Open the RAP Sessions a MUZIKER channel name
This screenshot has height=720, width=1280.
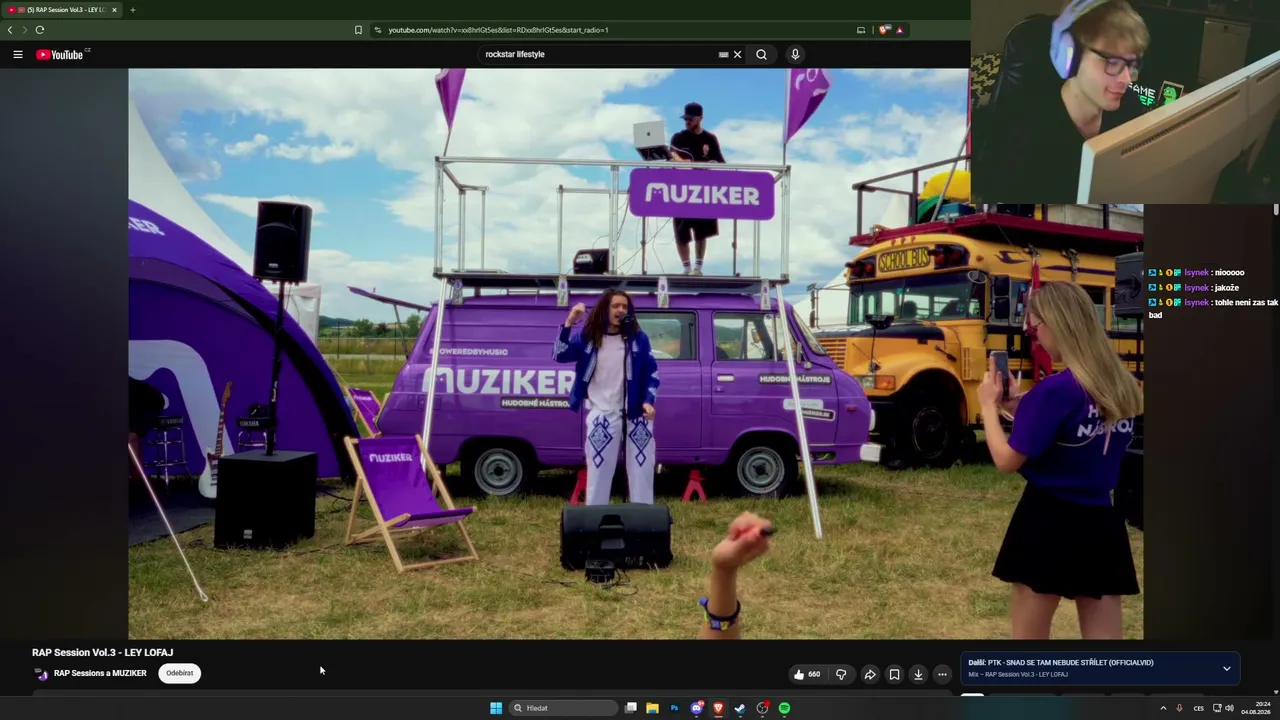pos(100,673)
